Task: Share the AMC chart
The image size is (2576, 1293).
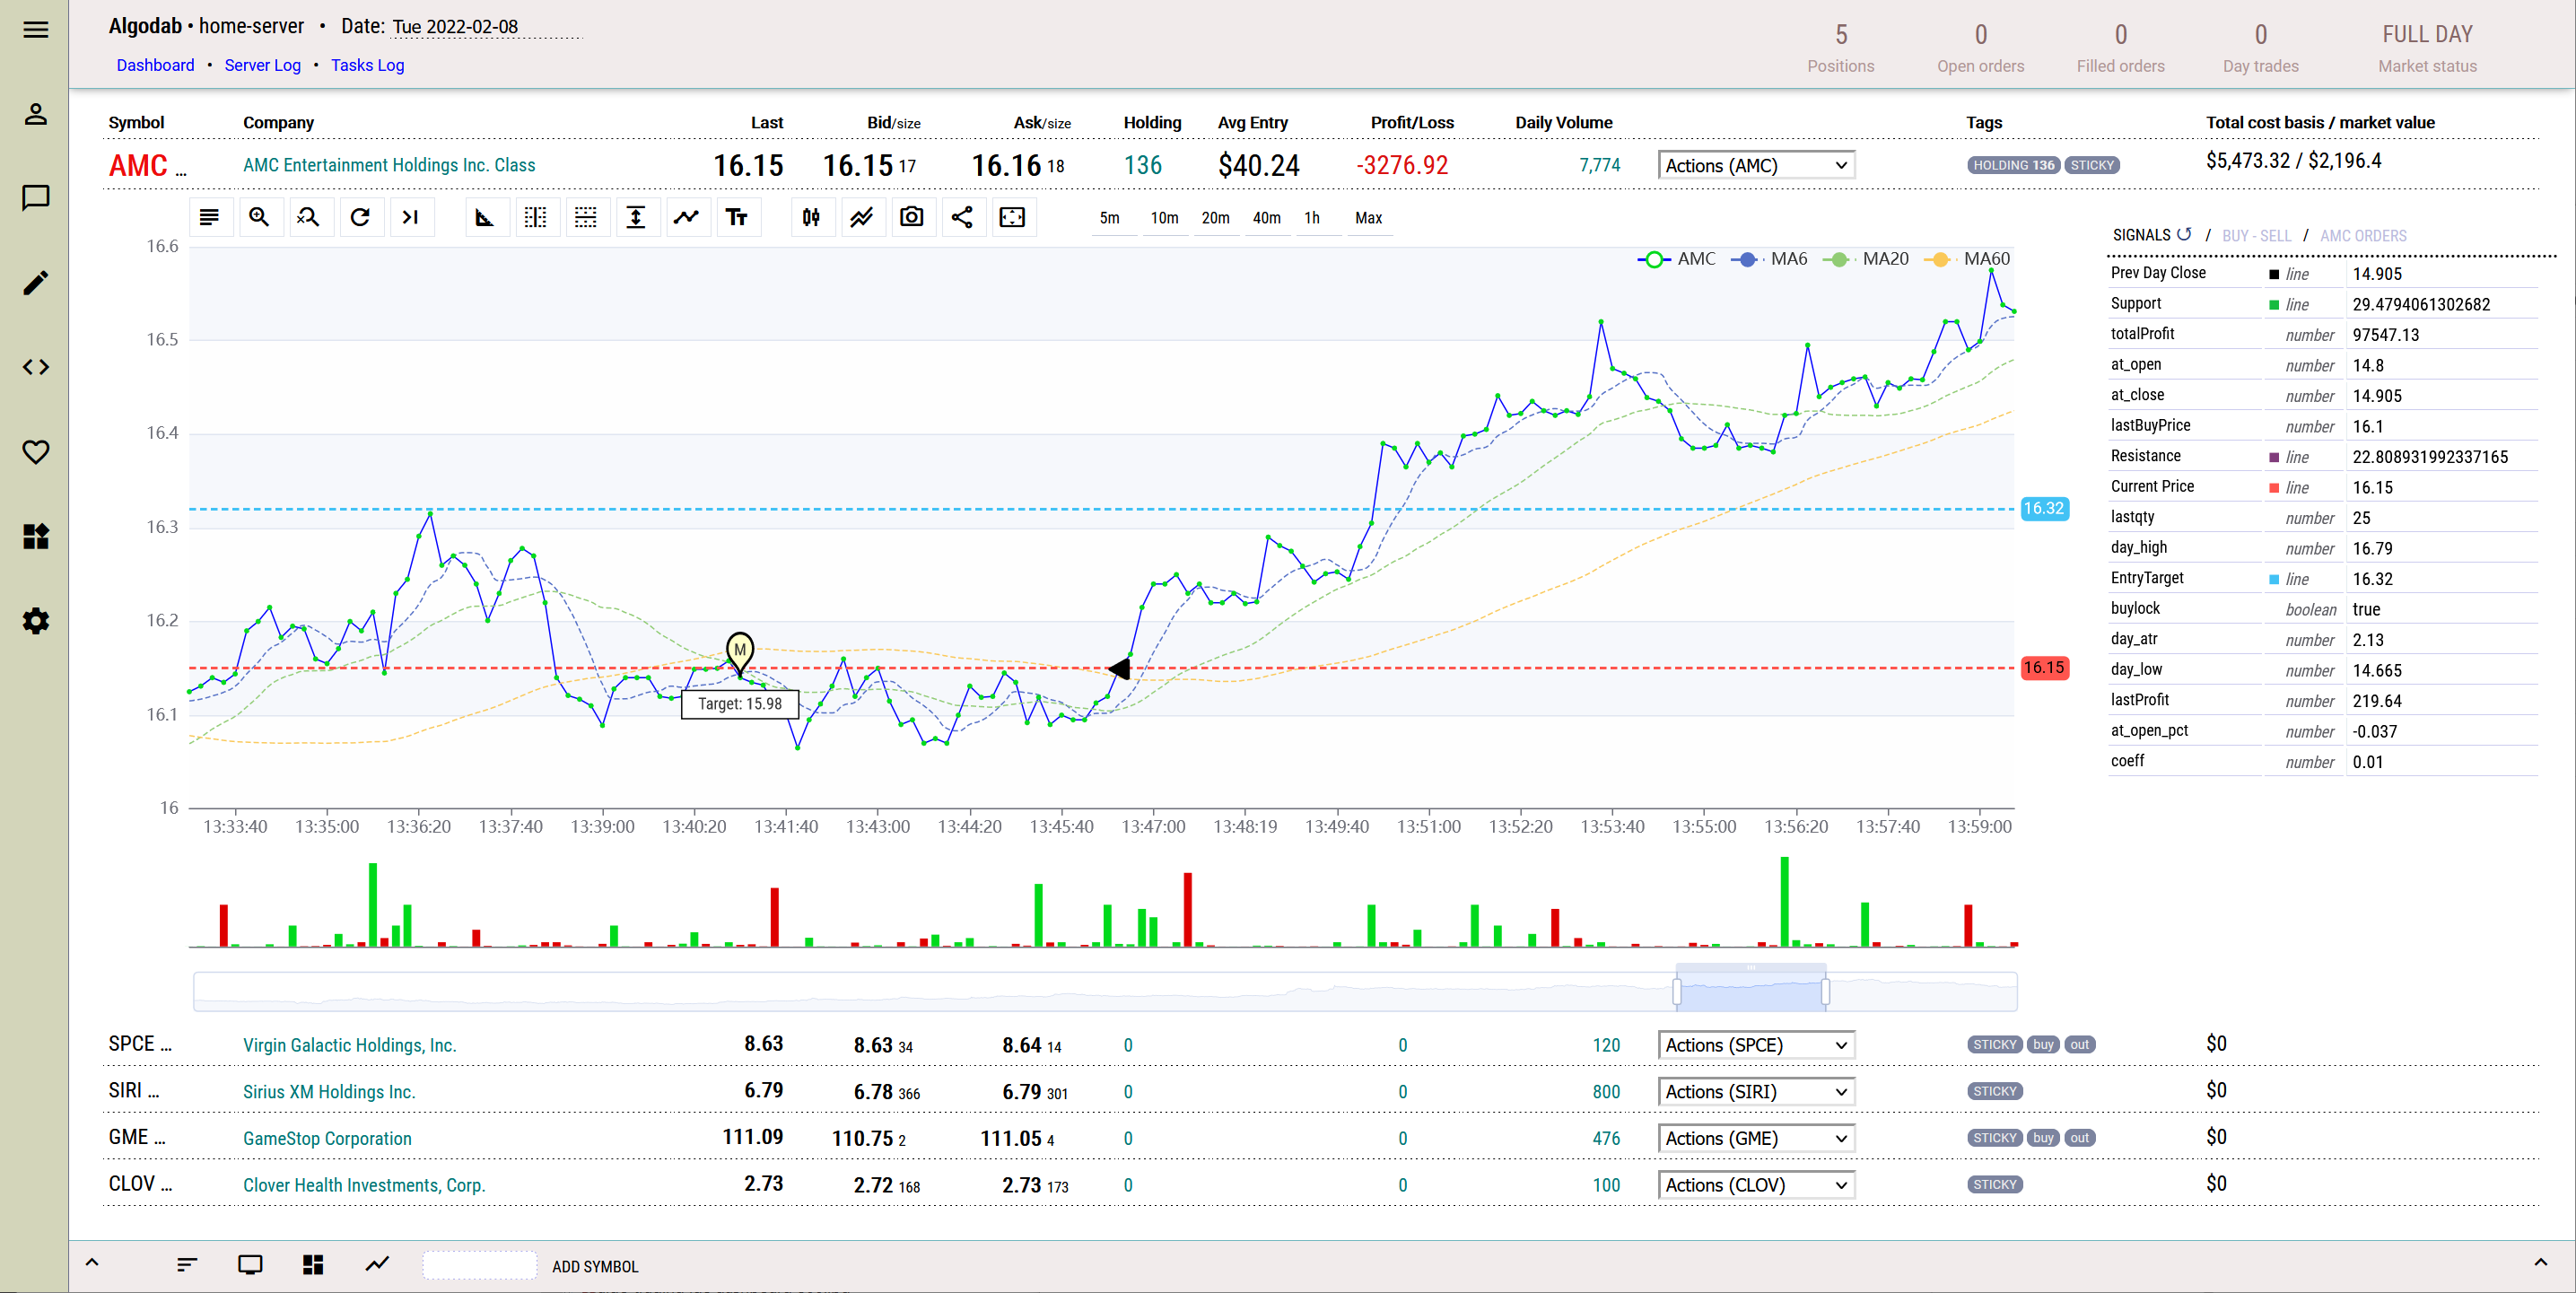Action: pyautogui.click(x=962, y=217)
